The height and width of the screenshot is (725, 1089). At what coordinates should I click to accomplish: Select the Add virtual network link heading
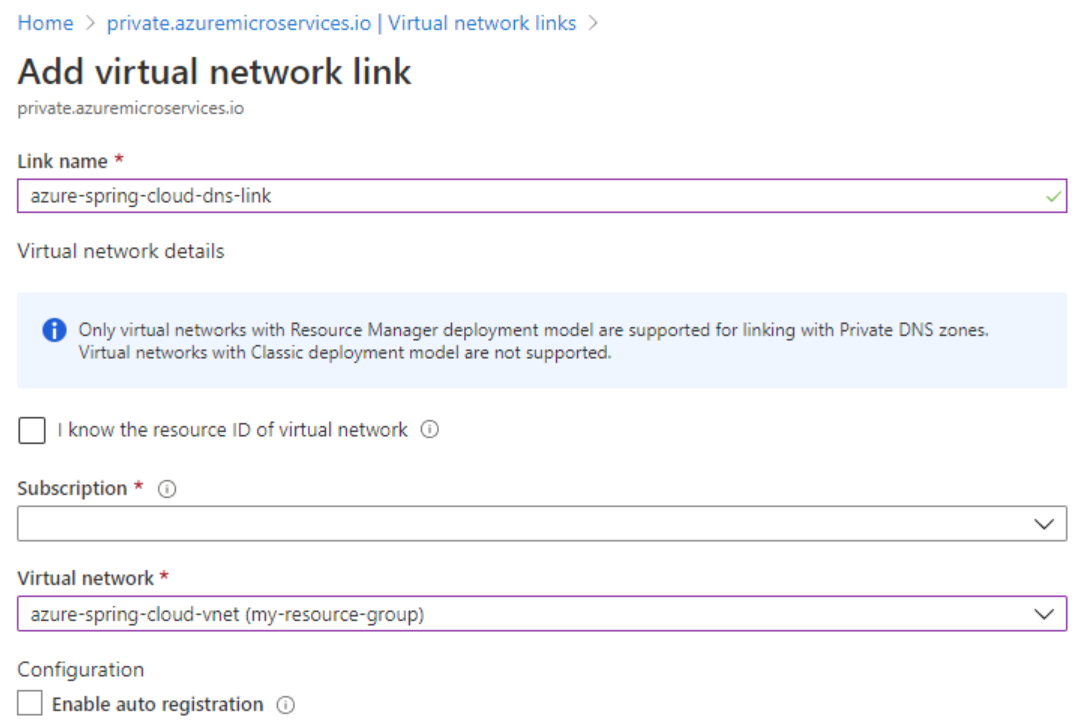click(x=213, y=71)
